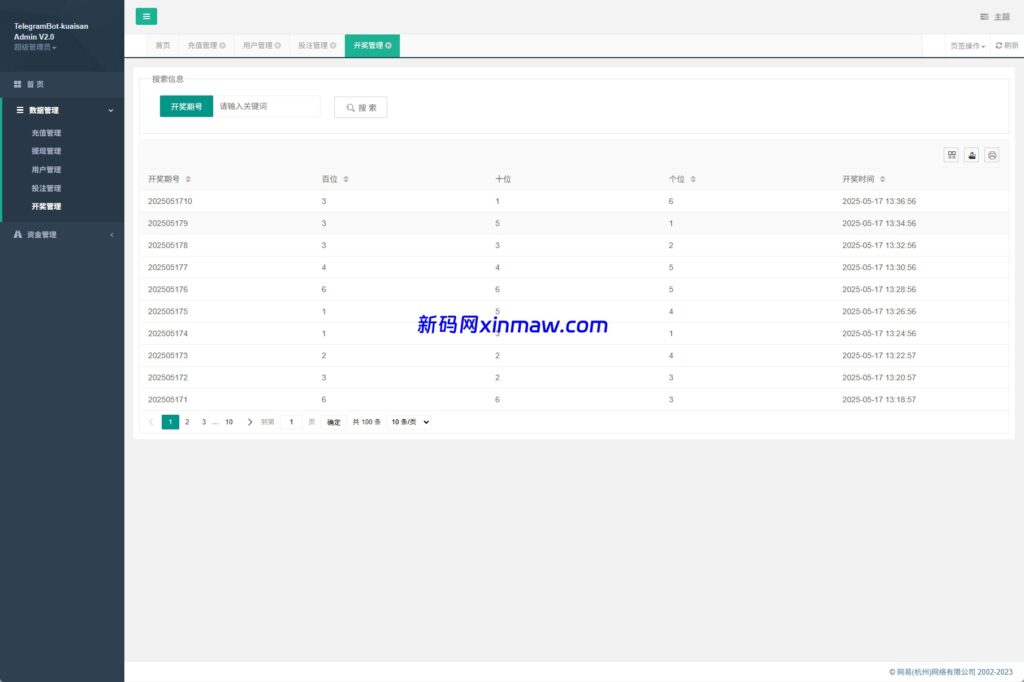Switch to the 用户管理 tab

(x=257, y=46)
